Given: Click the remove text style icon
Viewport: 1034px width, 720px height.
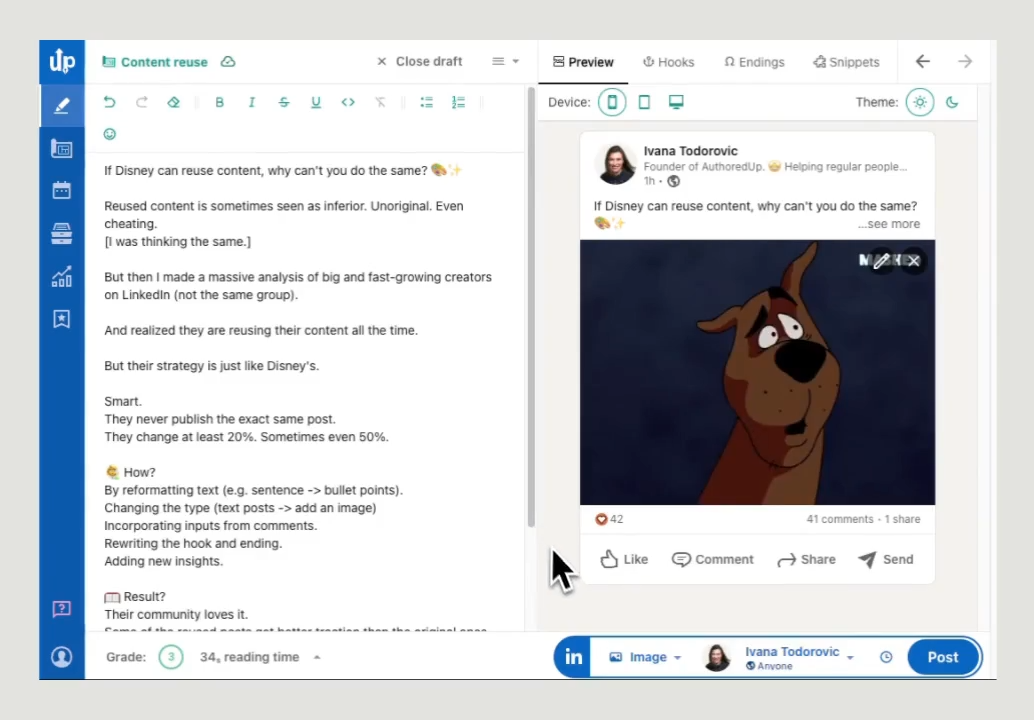Looking at the screenshot, I should click(380, 102).
